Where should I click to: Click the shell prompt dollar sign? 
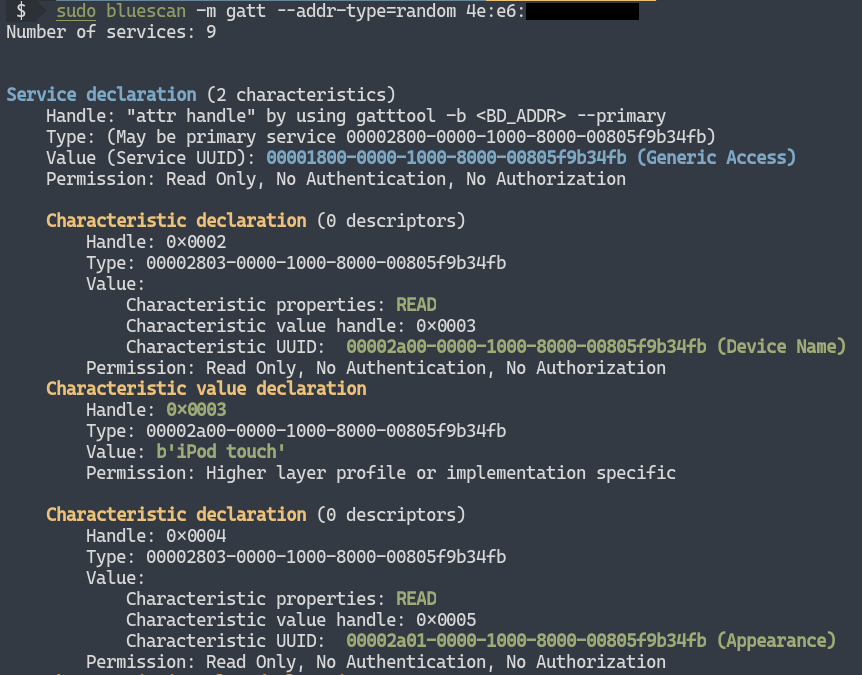[21, 10]
